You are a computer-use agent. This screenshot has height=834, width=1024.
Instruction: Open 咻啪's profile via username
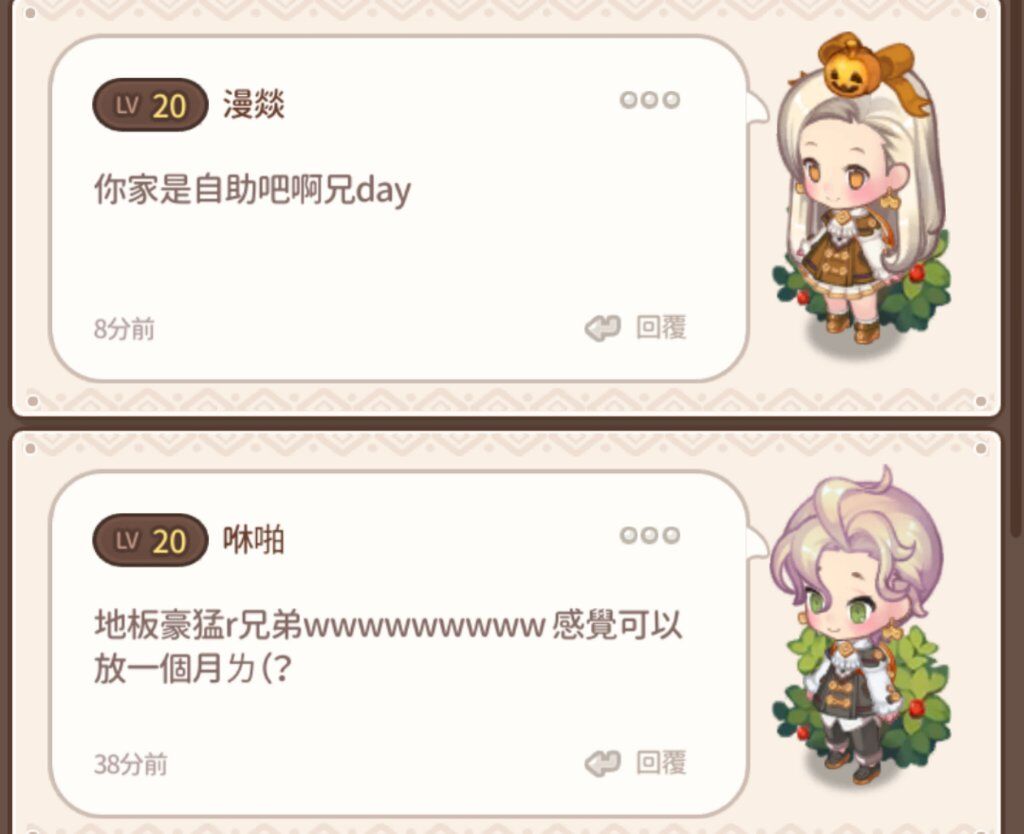tap(254, 539)
